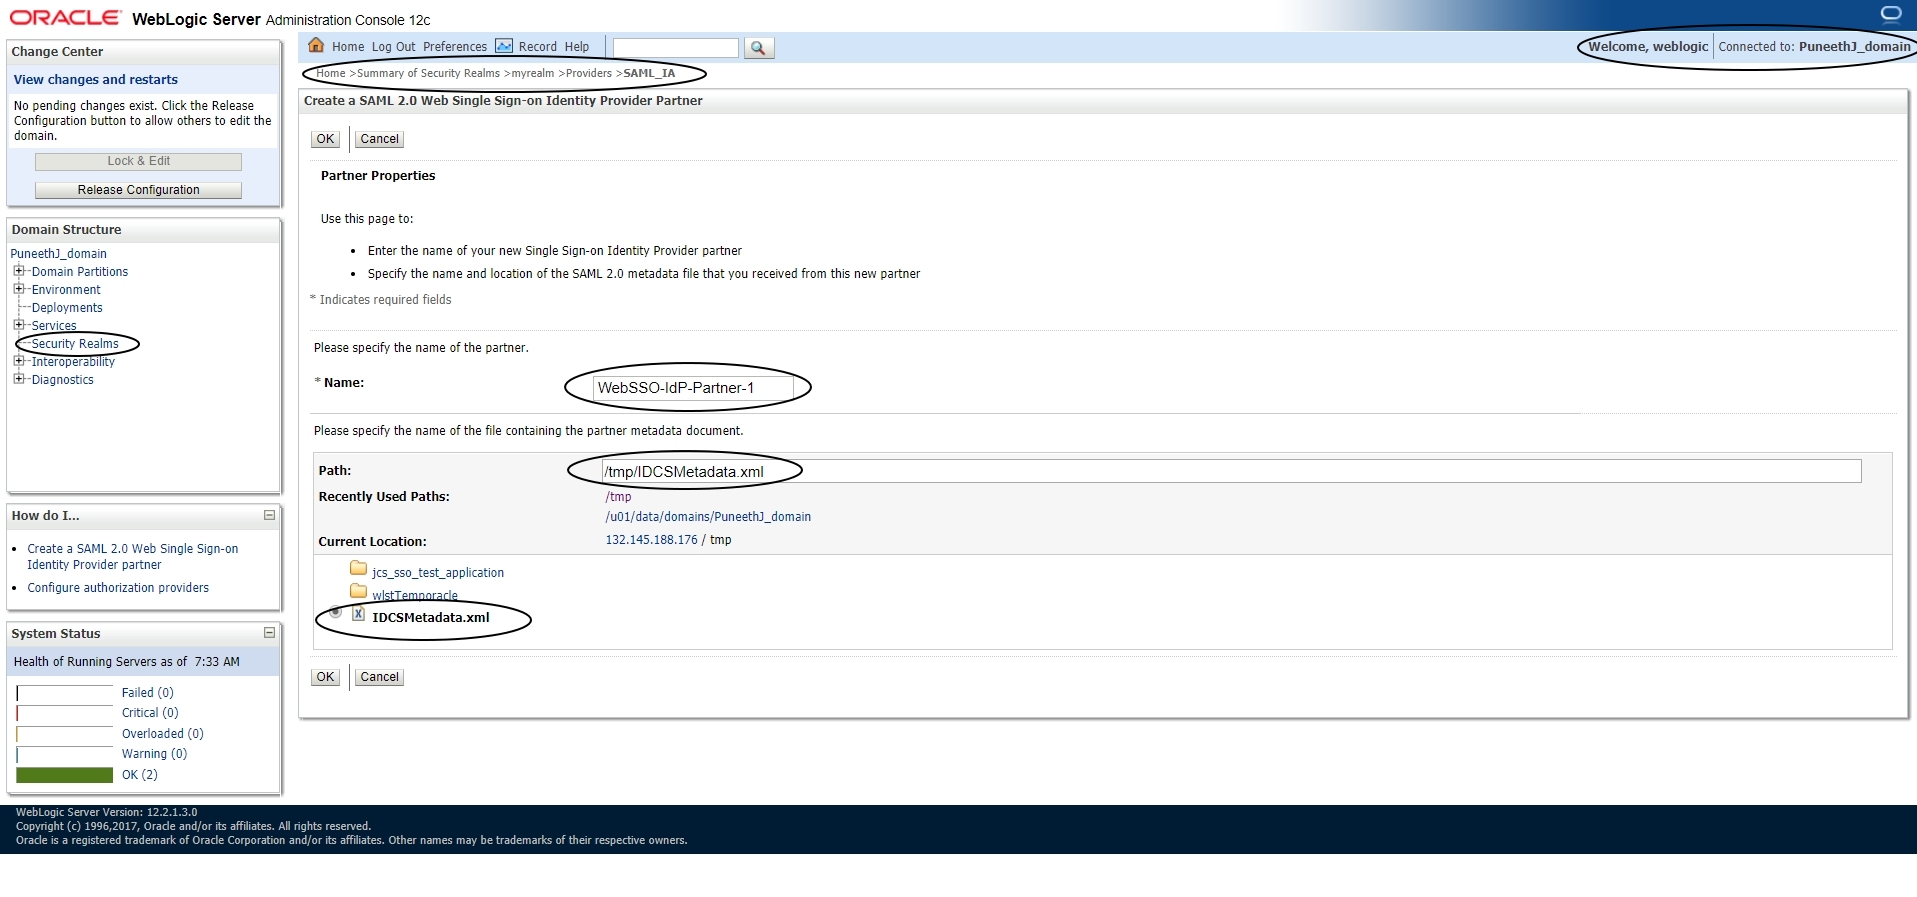Viewport: 1917px width, 897px height.
Task: Open Domain Partitions in Domain Structure
Action: tap(80, 272)
